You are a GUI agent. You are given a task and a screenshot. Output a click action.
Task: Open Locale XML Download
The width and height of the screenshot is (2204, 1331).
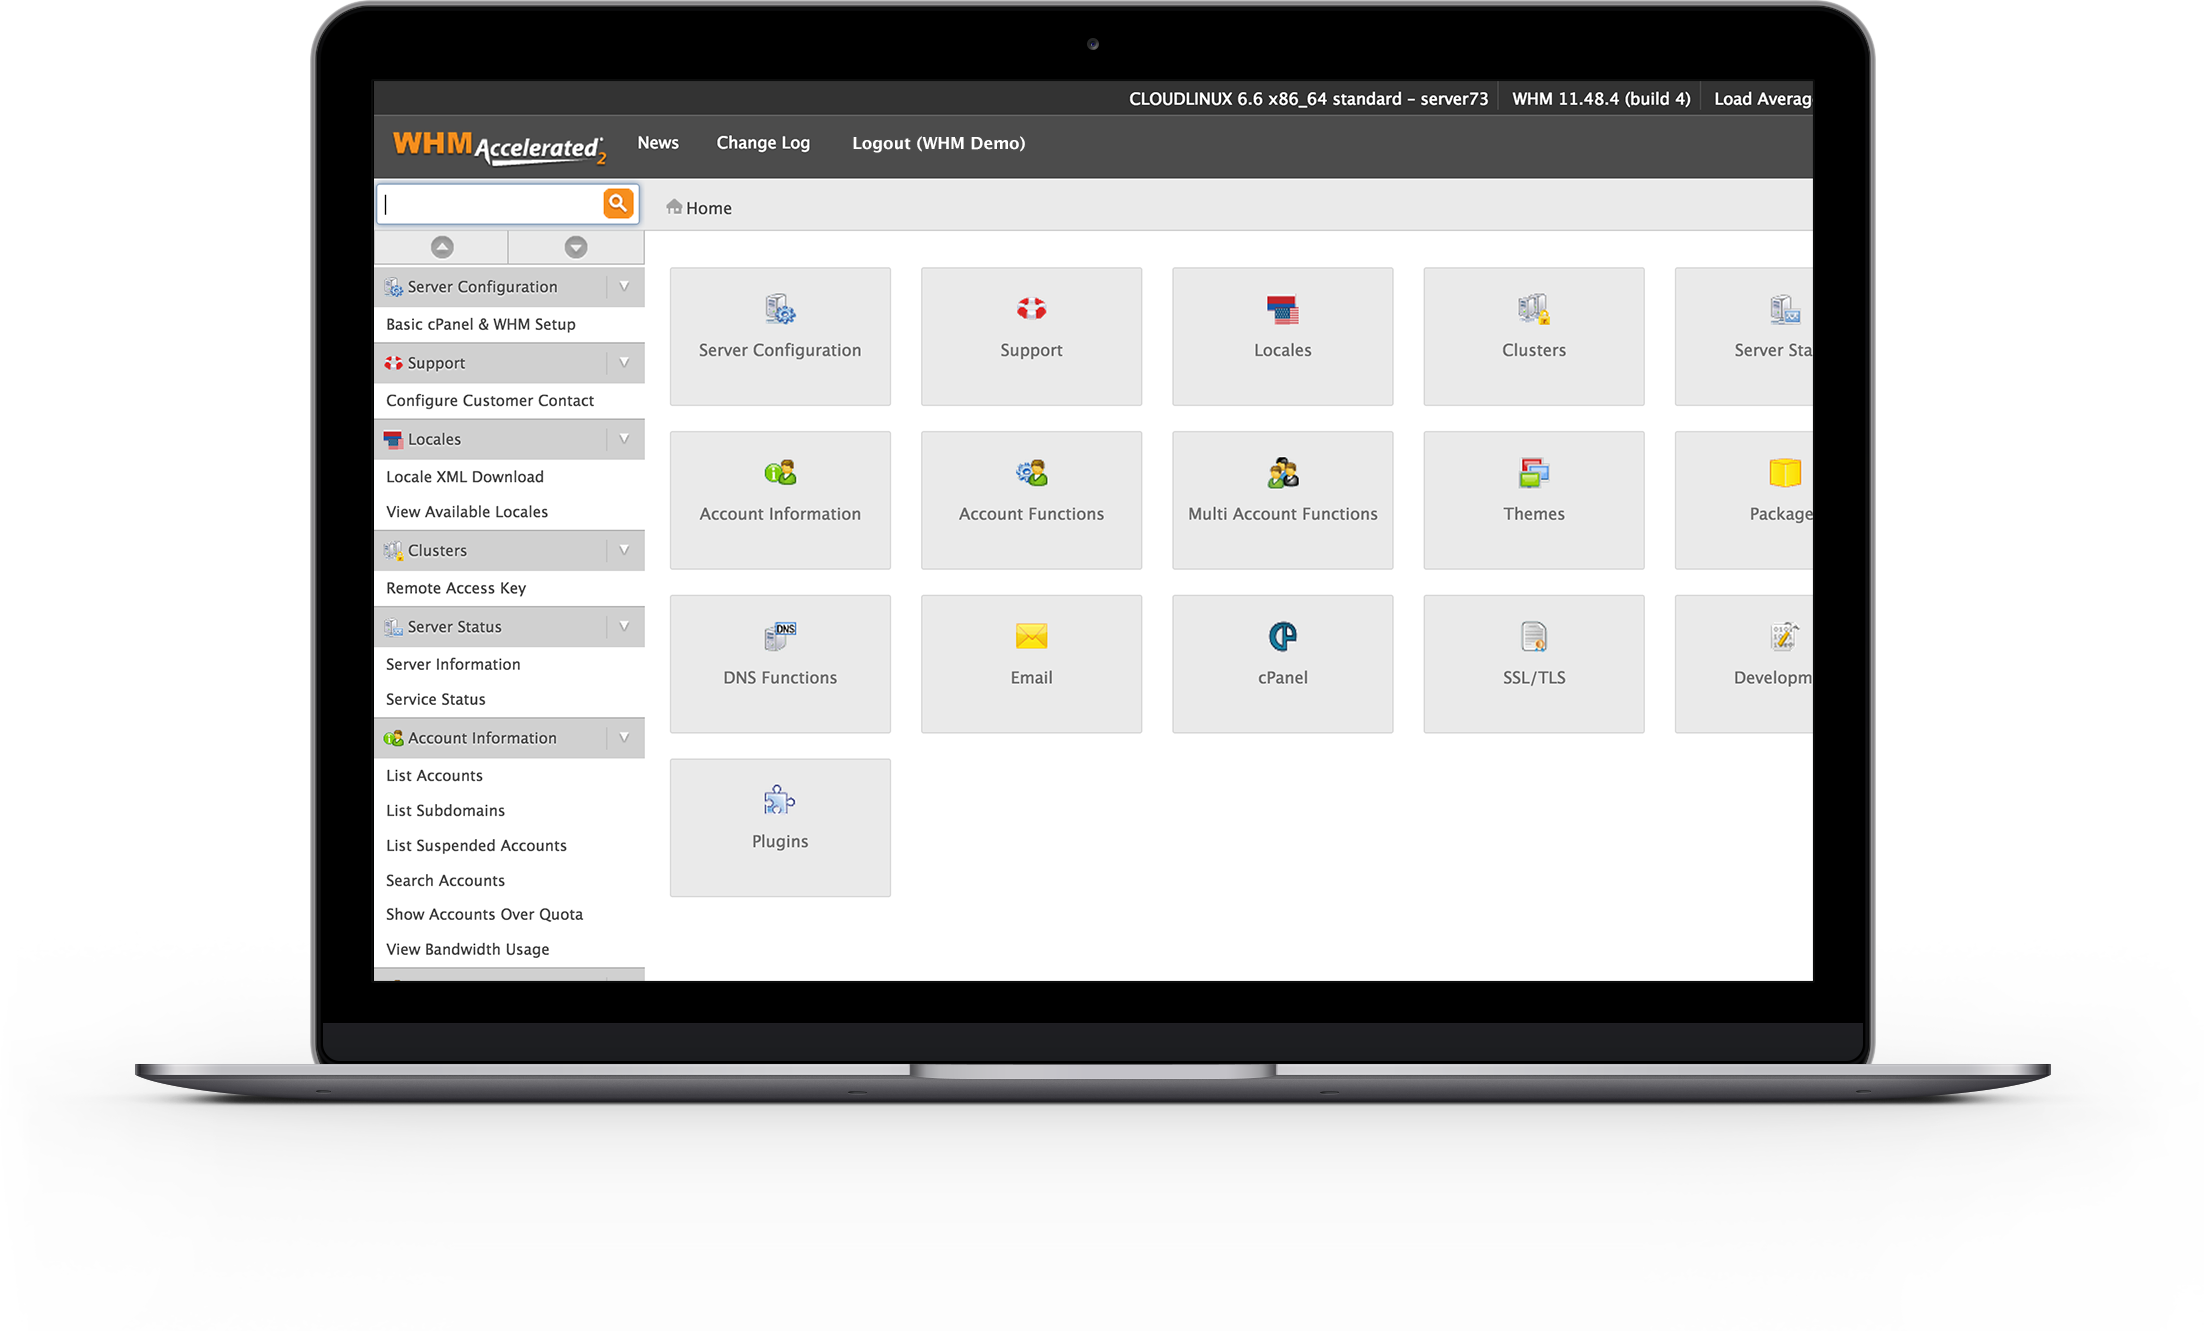pyautogui.click(x=465, y=477)
